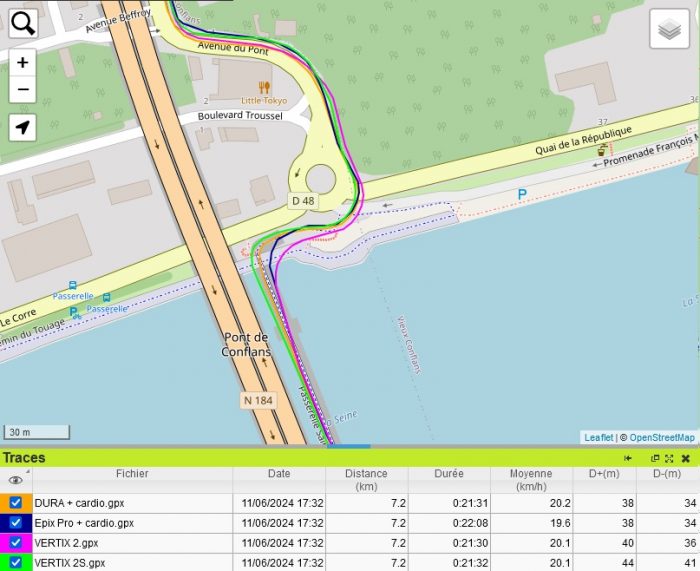This screenshot has width=700, height=571.
Task: Expand the Traces panel to fullscreen
Action: pos(669,458)
